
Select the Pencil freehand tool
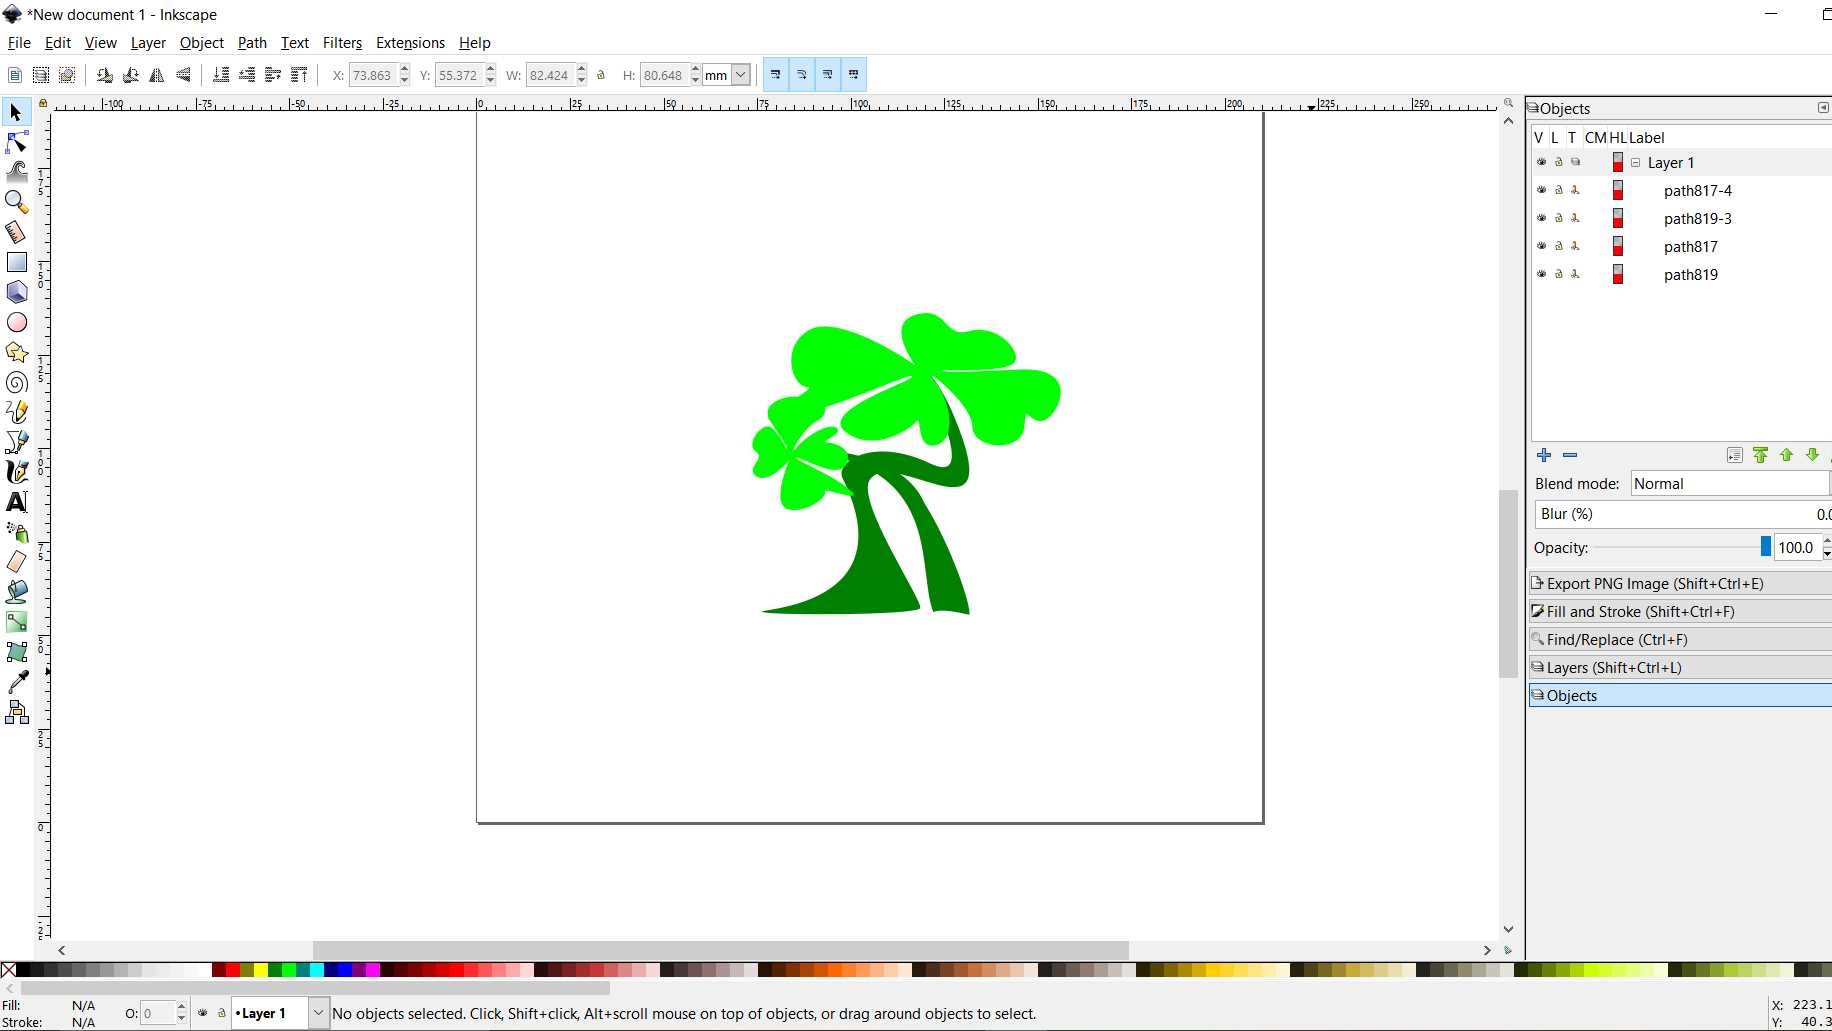(x=16, y=412)
